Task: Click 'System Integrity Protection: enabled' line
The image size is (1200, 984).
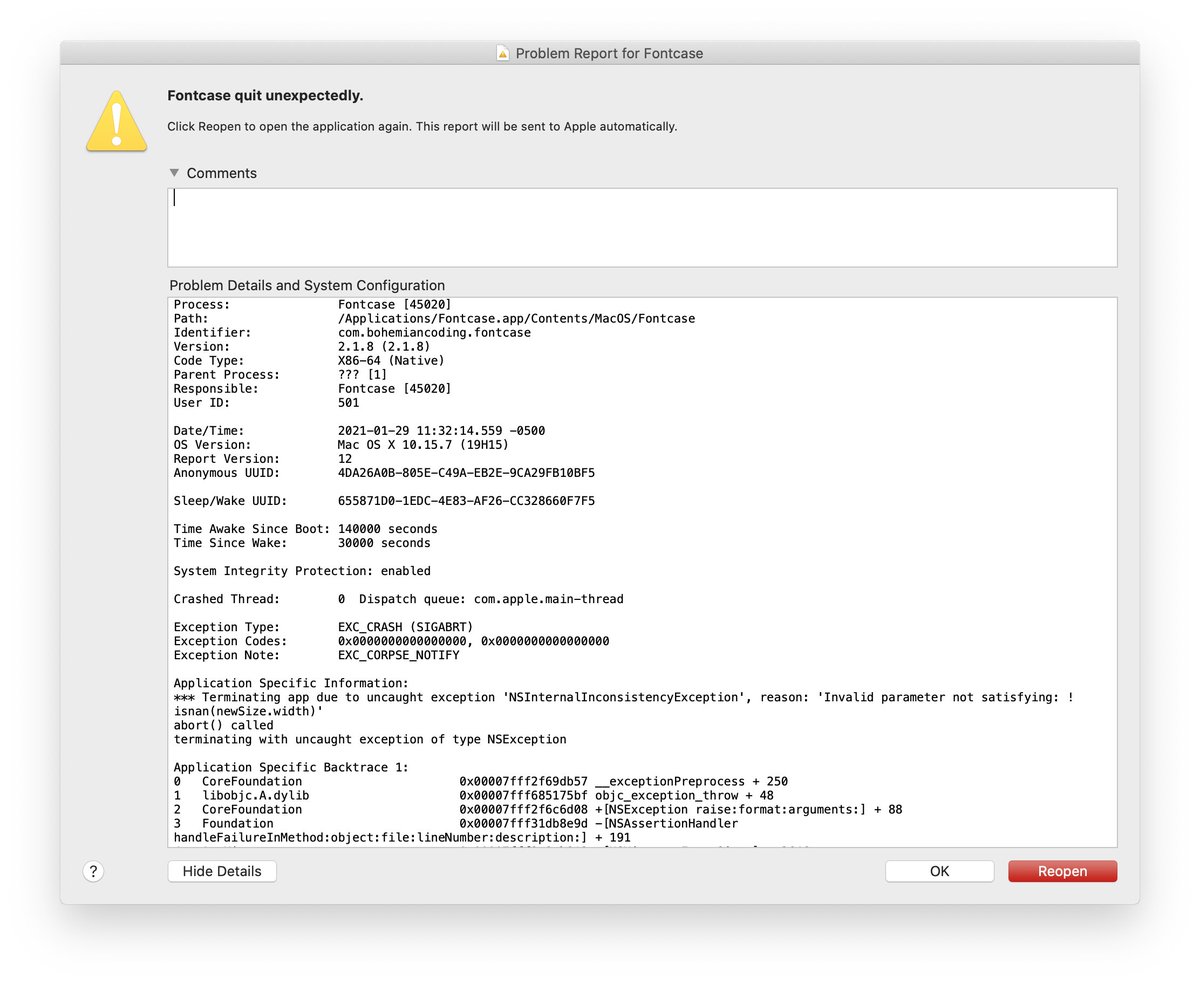Action: point(302,570)
